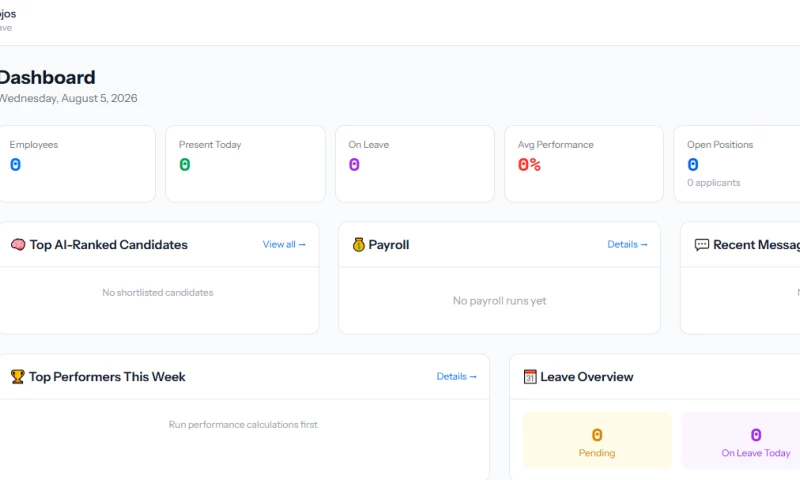Open Top Performers This Week Details link
This screenshot has height=480, width=800.
[456, 376]
